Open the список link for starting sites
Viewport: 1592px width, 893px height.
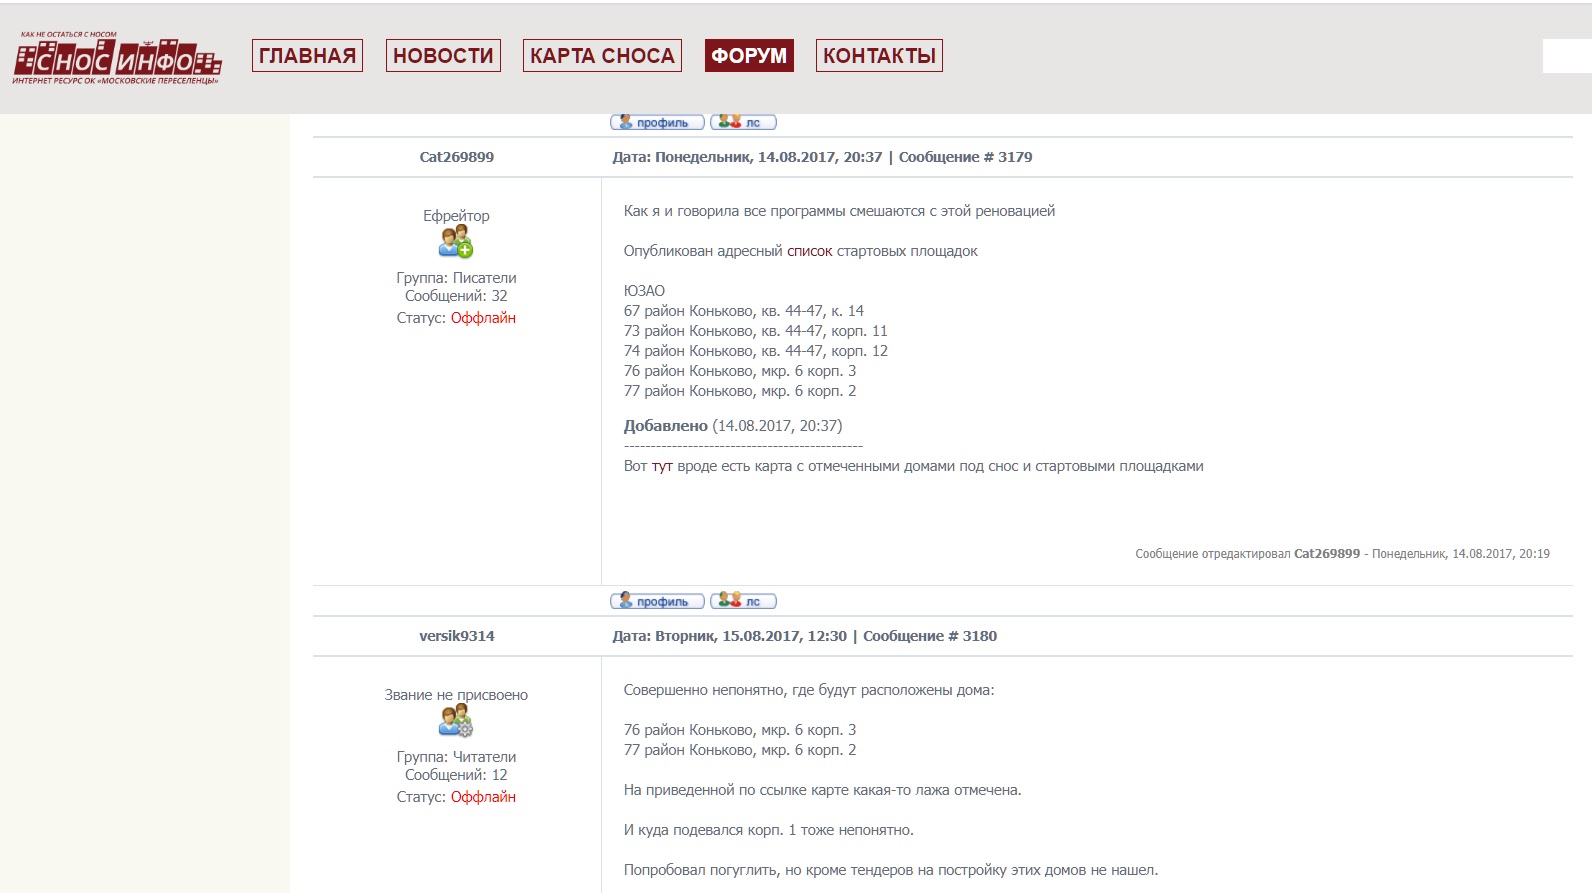tap(809, 251)
